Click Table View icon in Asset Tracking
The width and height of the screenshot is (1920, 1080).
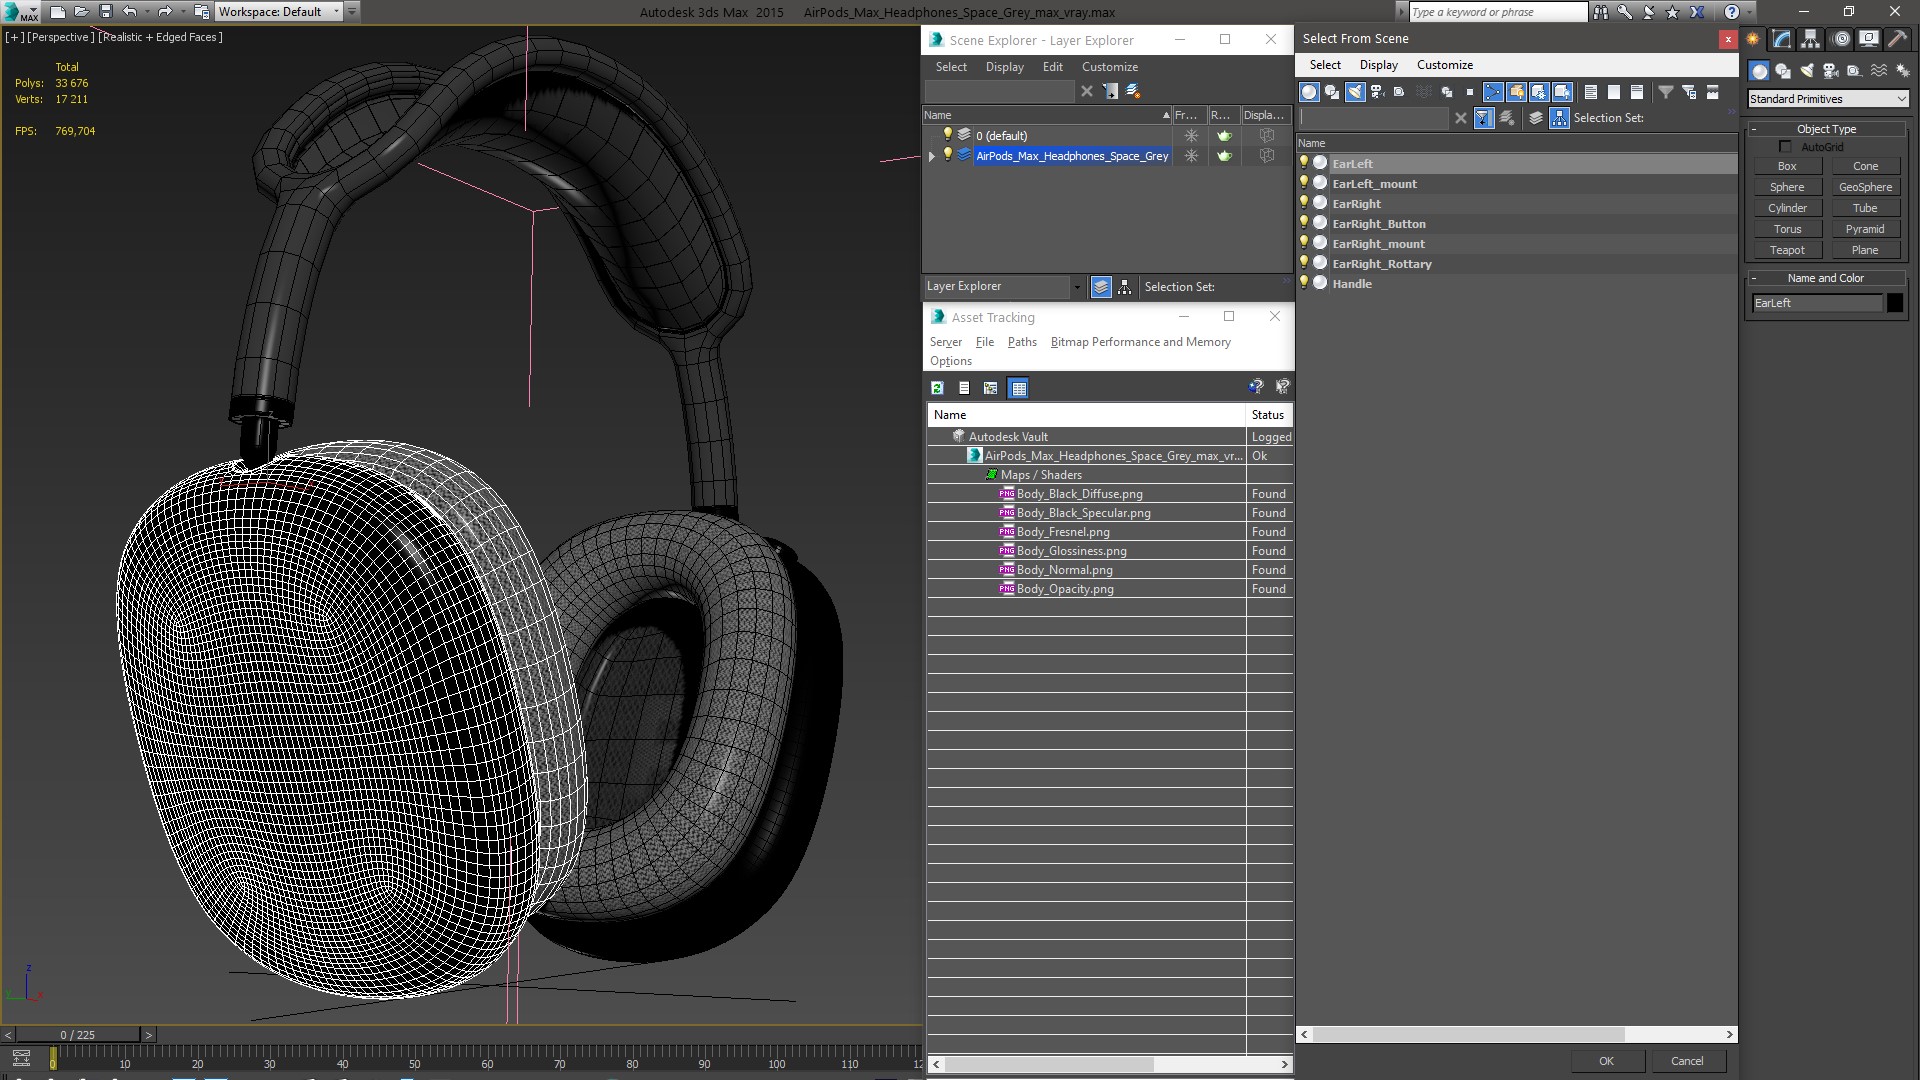pyautogui.click(x=1018, y=388)
